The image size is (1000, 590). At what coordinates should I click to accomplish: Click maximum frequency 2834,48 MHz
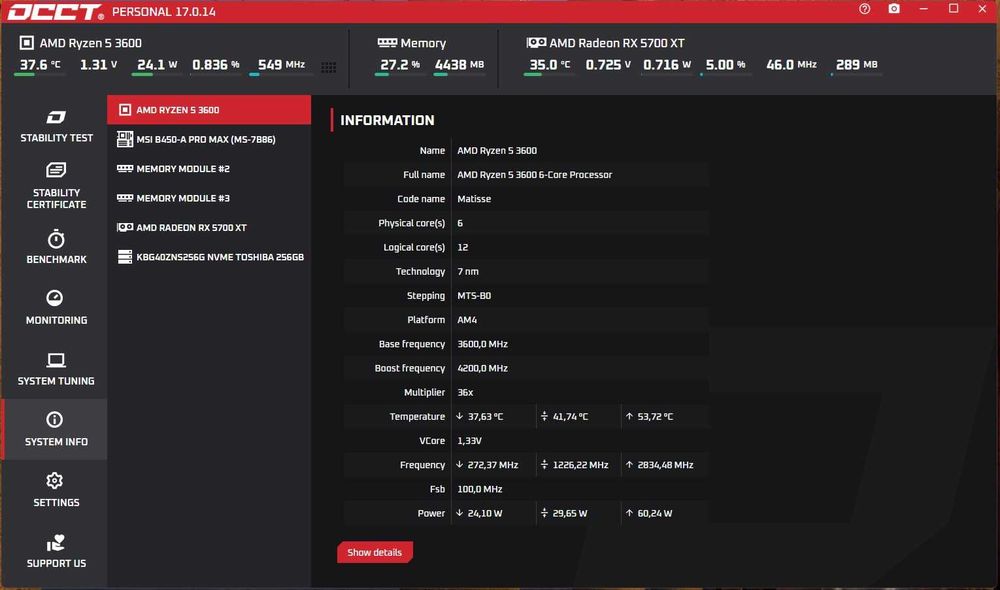[x=665, y=465]
